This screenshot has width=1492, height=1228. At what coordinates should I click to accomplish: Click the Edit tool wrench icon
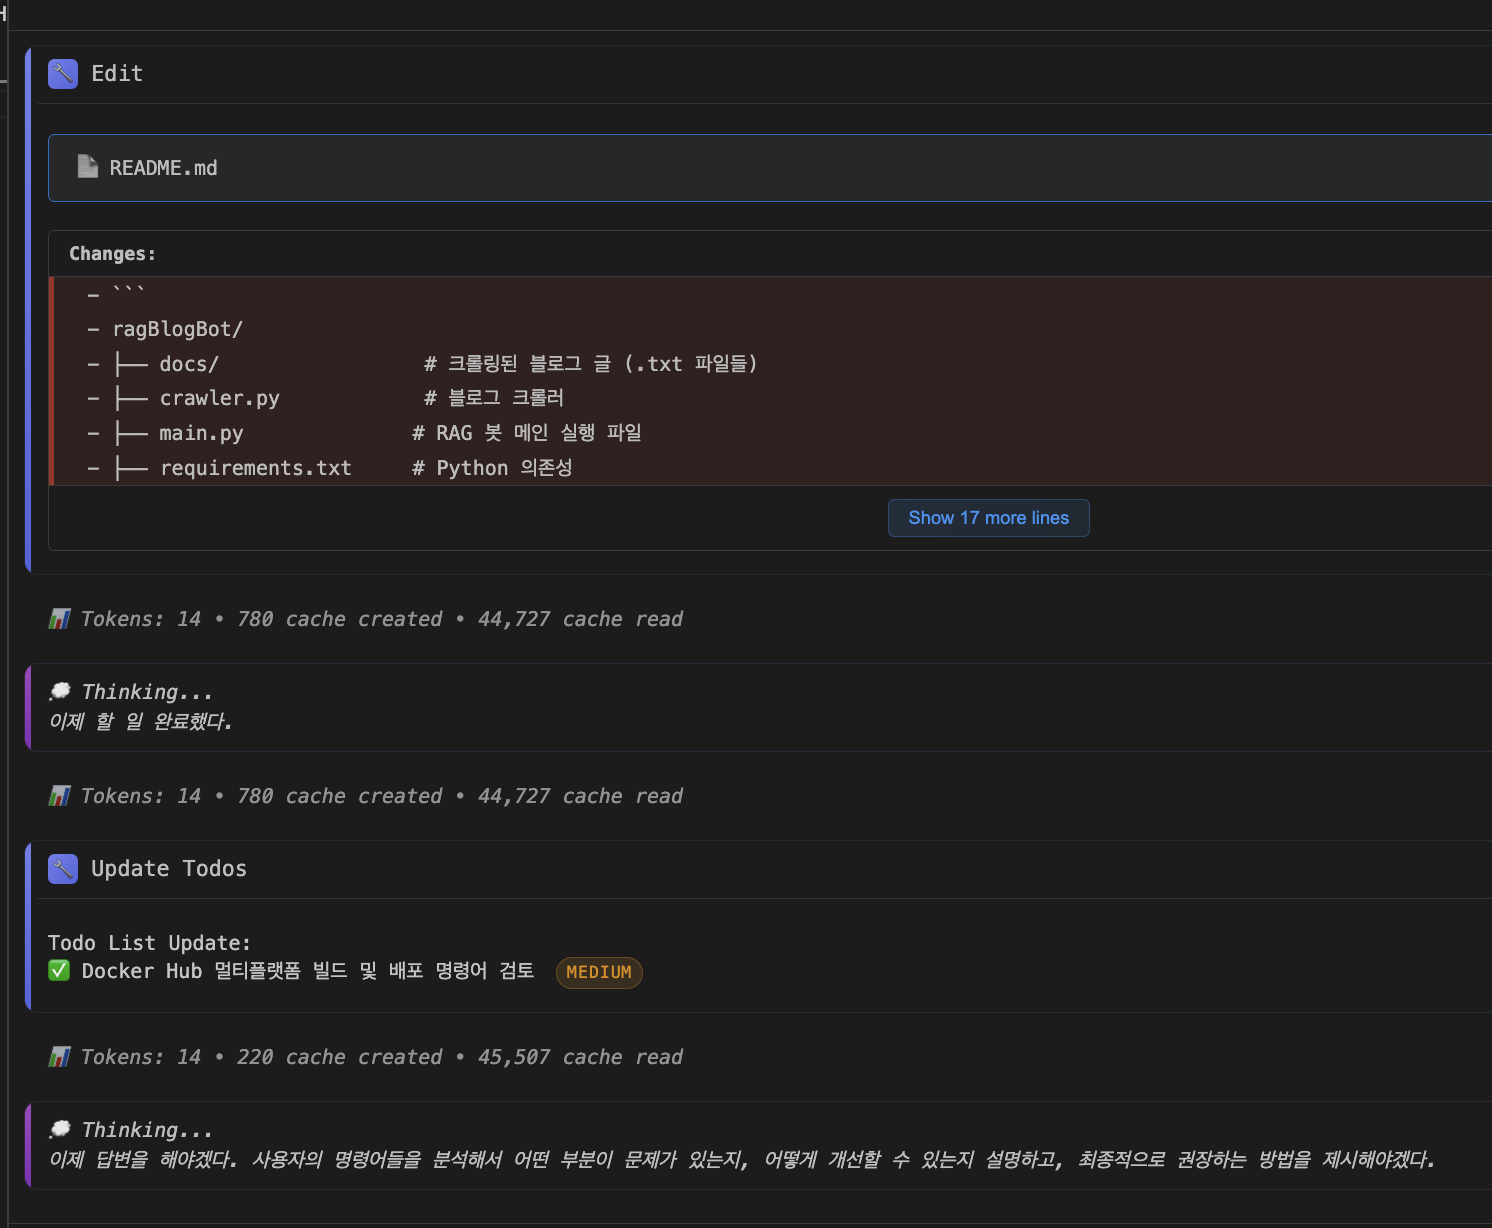pos(63,74)
